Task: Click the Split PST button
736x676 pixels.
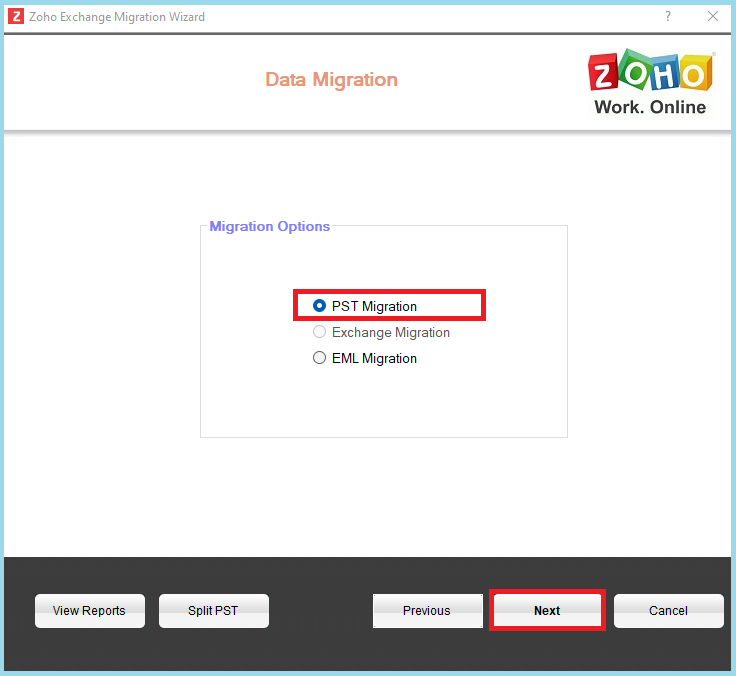Action: point(214,611)
